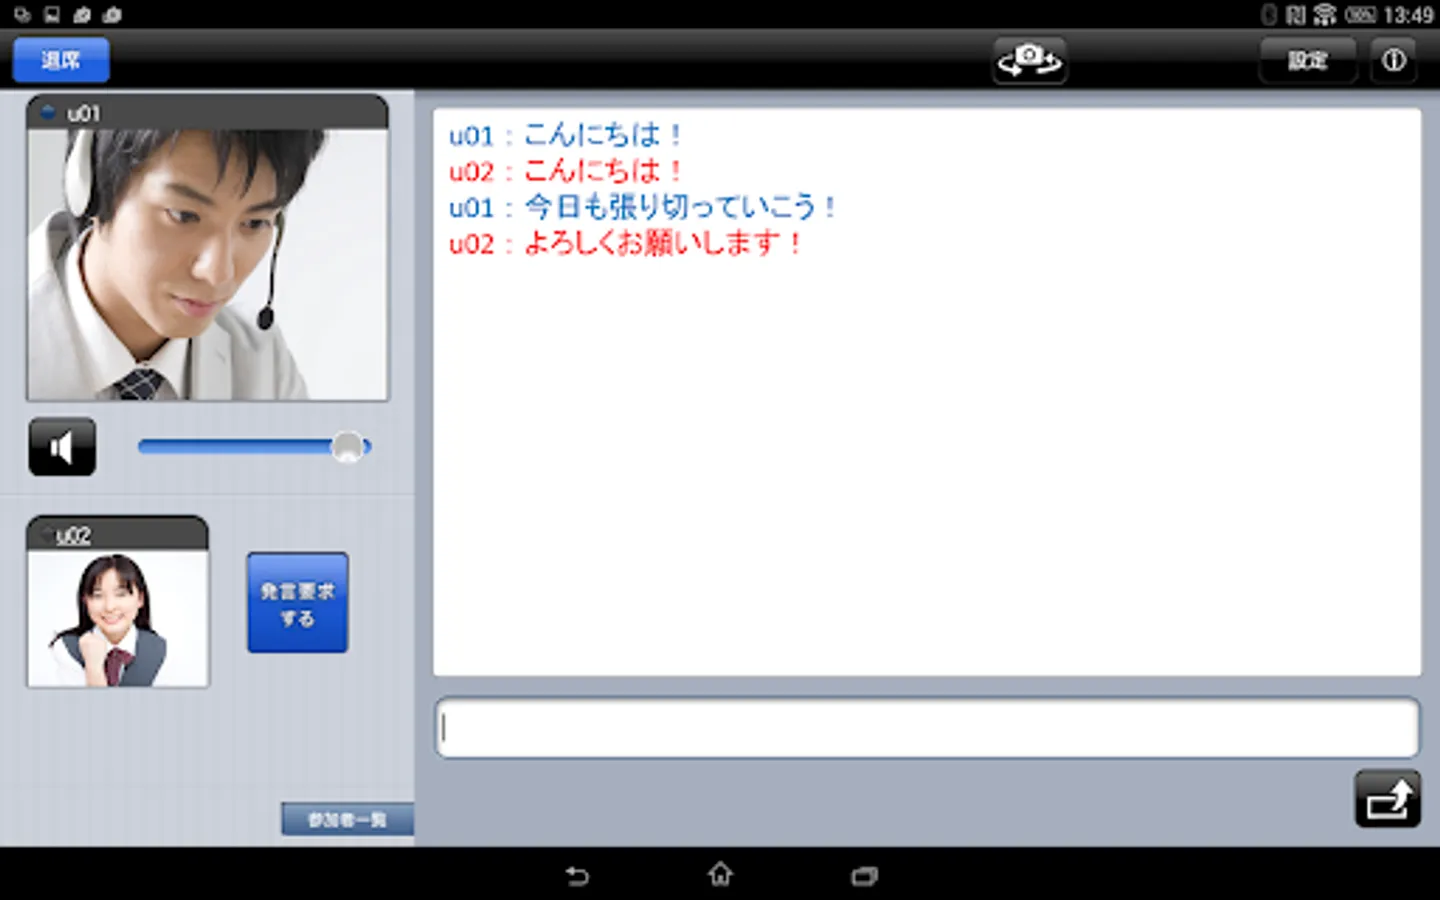
Task: Open the 参加者一覧 participant list
Action: coord(347,820)
